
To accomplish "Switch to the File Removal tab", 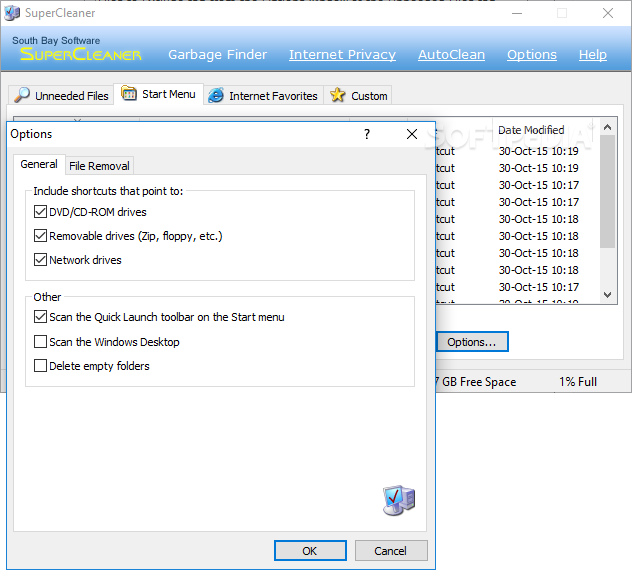I will pyautogui.click(x=99, y=166).
